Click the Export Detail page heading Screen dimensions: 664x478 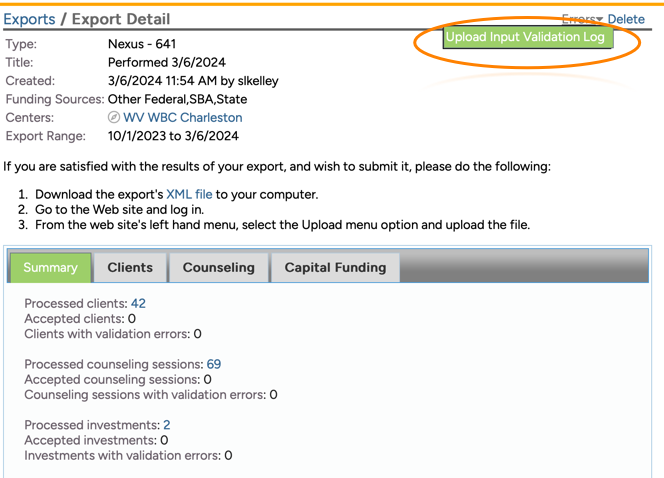coord(120,19)
